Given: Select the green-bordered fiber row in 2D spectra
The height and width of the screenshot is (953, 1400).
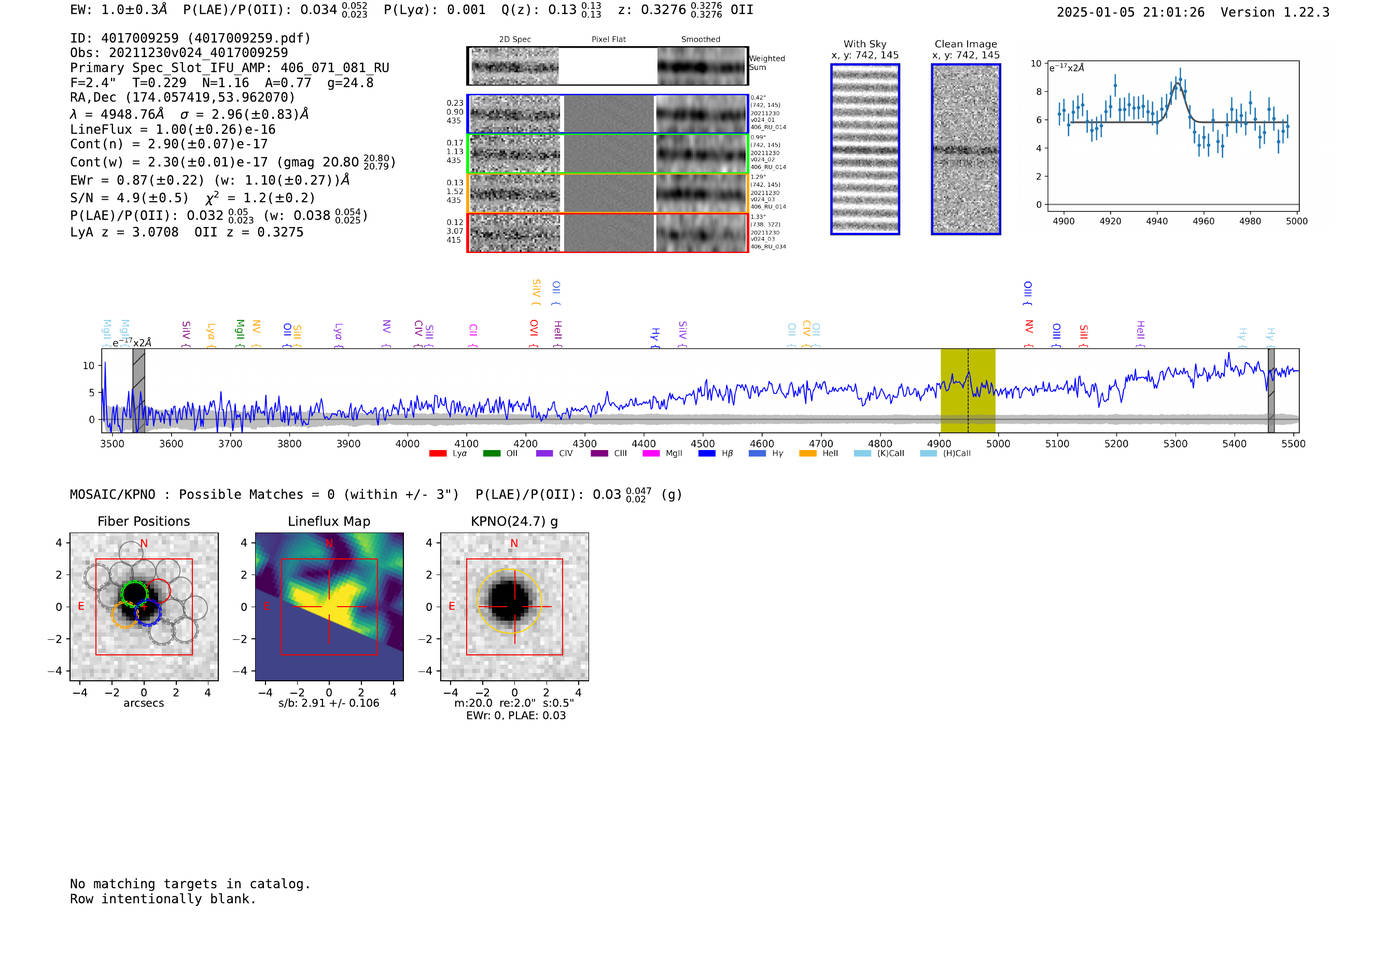Looking at the screenshot, I should click(x=607, y=154).
